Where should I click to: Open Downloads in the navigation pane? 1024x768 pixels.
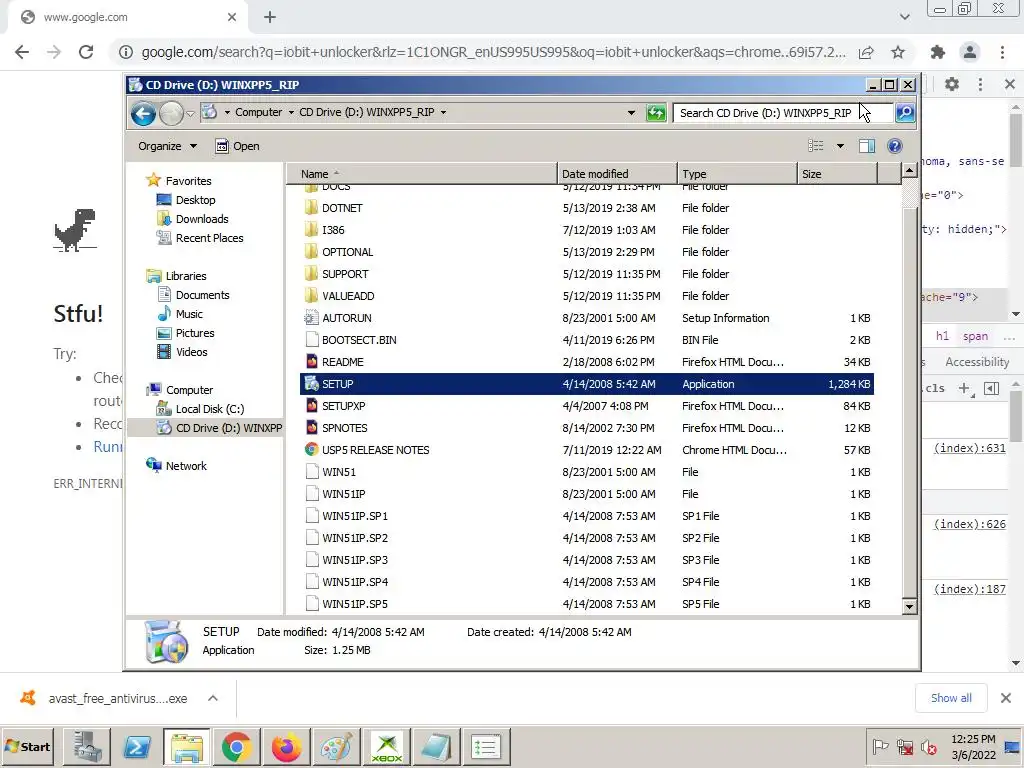coord(202,219)
